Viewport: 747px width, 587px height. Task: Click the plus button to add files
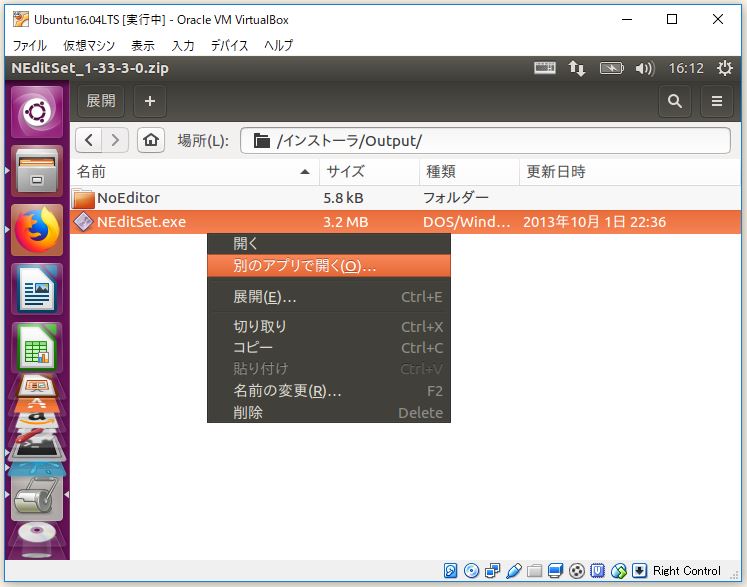click(x=150, y=101)
